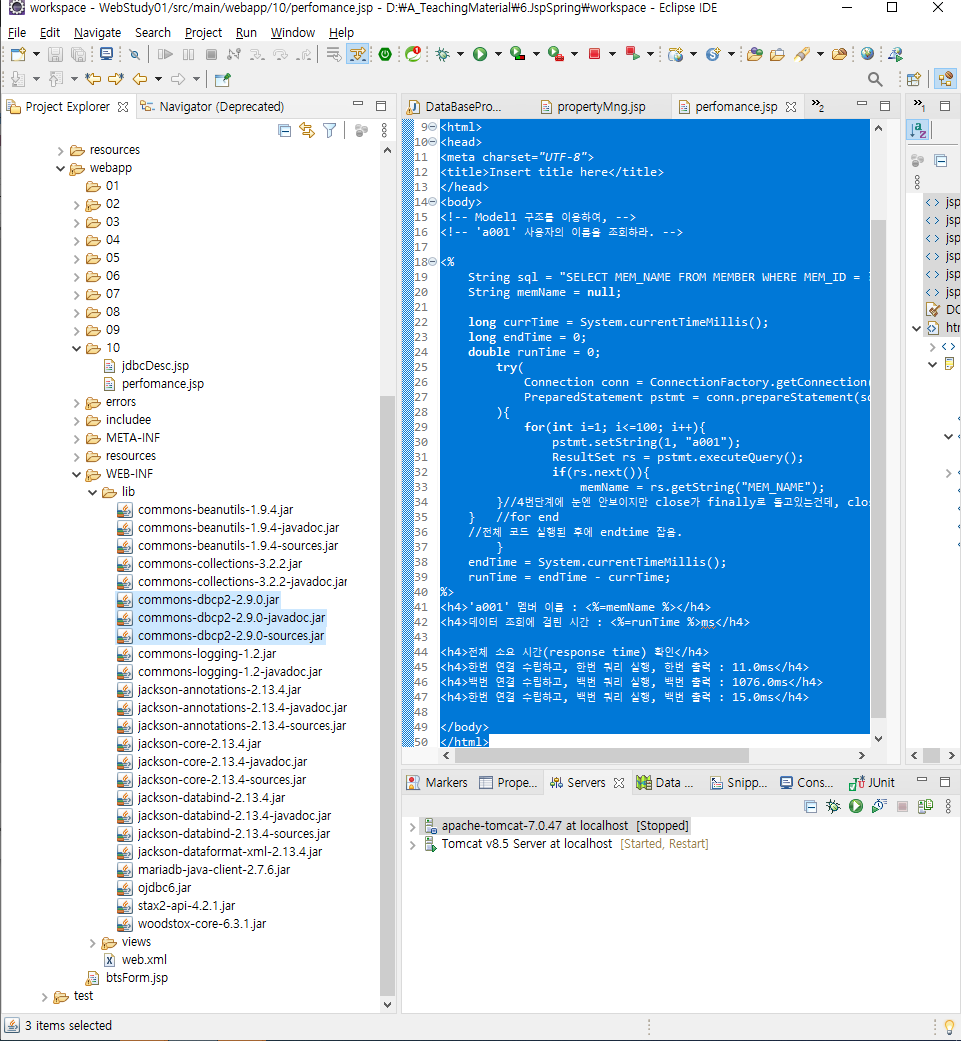
Task: Toggle the highlighted Use Step Filters button
Action: click(x=358, y=54)
